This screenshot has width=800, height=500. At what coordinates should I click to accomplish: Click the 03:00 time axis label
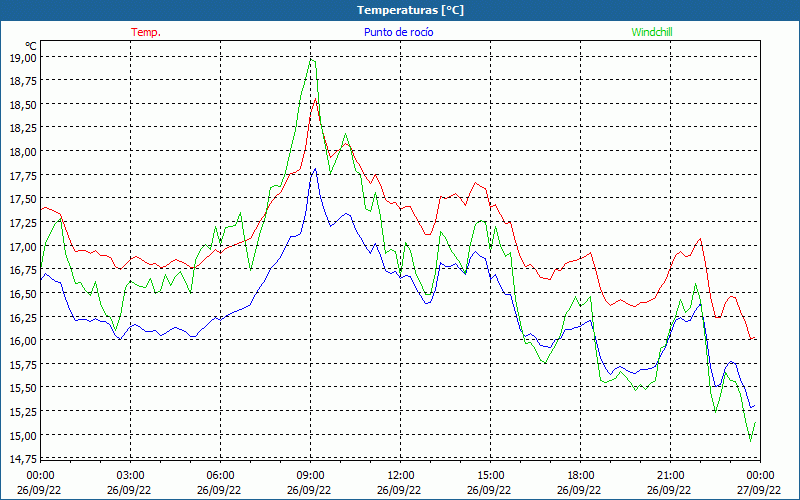pos(130,476)
